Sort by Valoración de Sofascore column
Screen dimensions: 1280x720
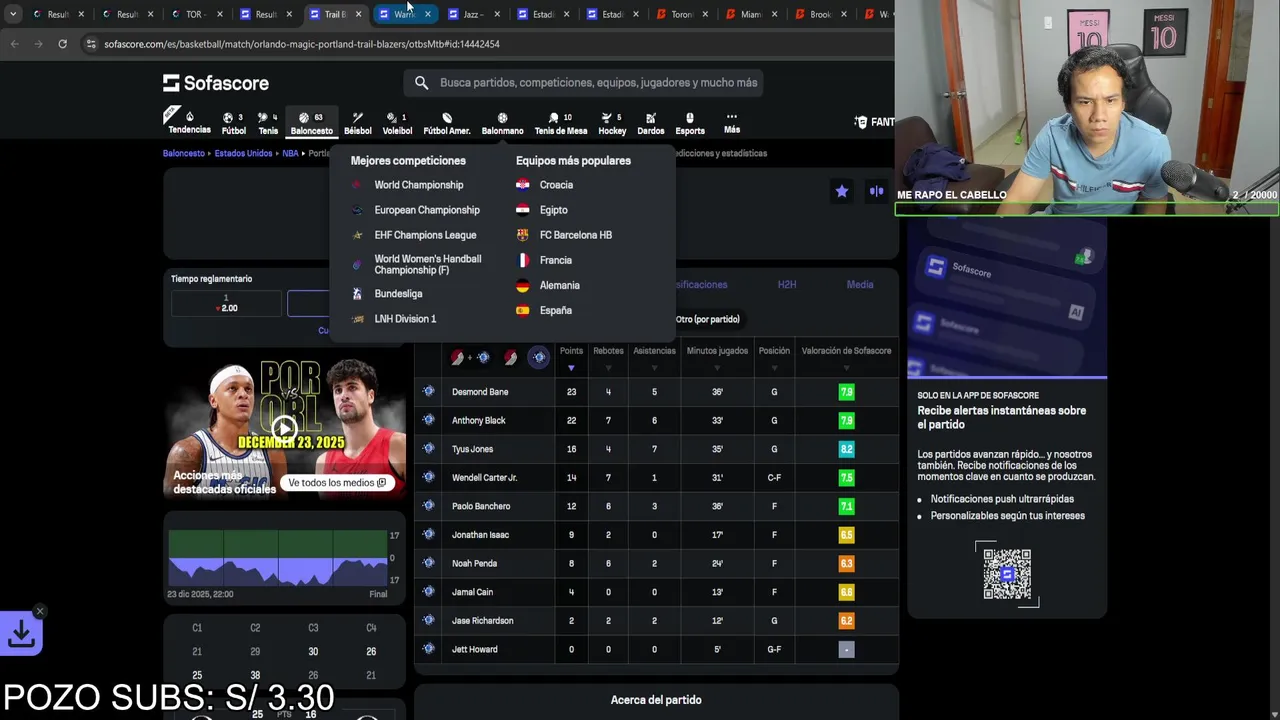click(x=846, y=357)
